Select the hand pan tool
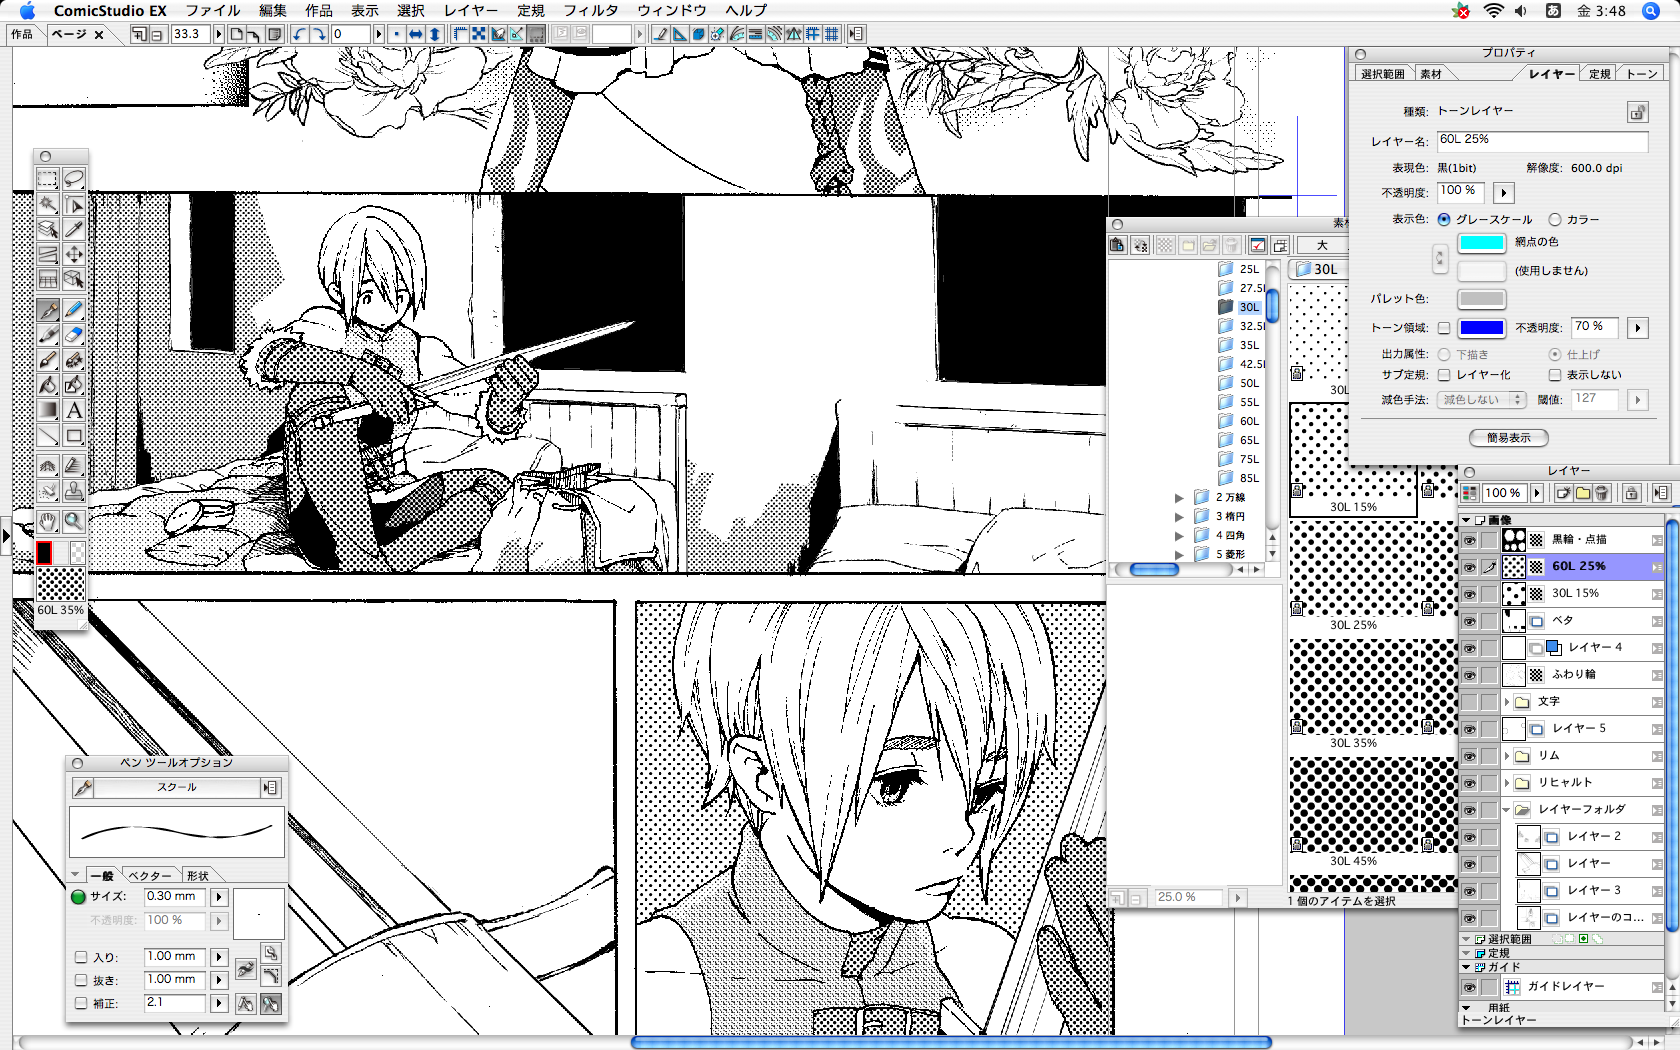The image size is (1680, 1050). 47,521
